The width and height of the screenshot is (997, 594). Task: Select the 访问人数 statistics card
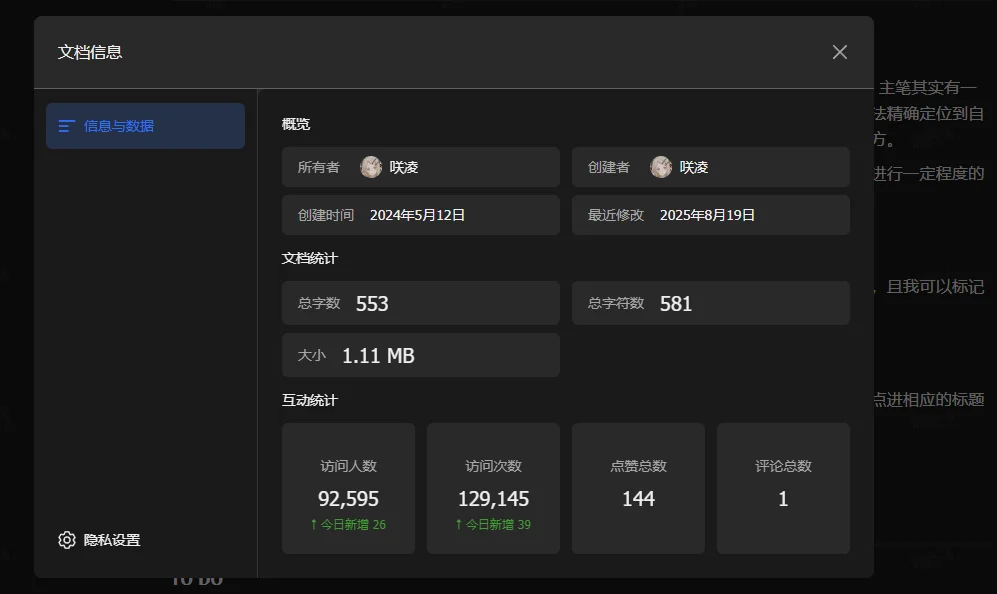coord(348,488)
